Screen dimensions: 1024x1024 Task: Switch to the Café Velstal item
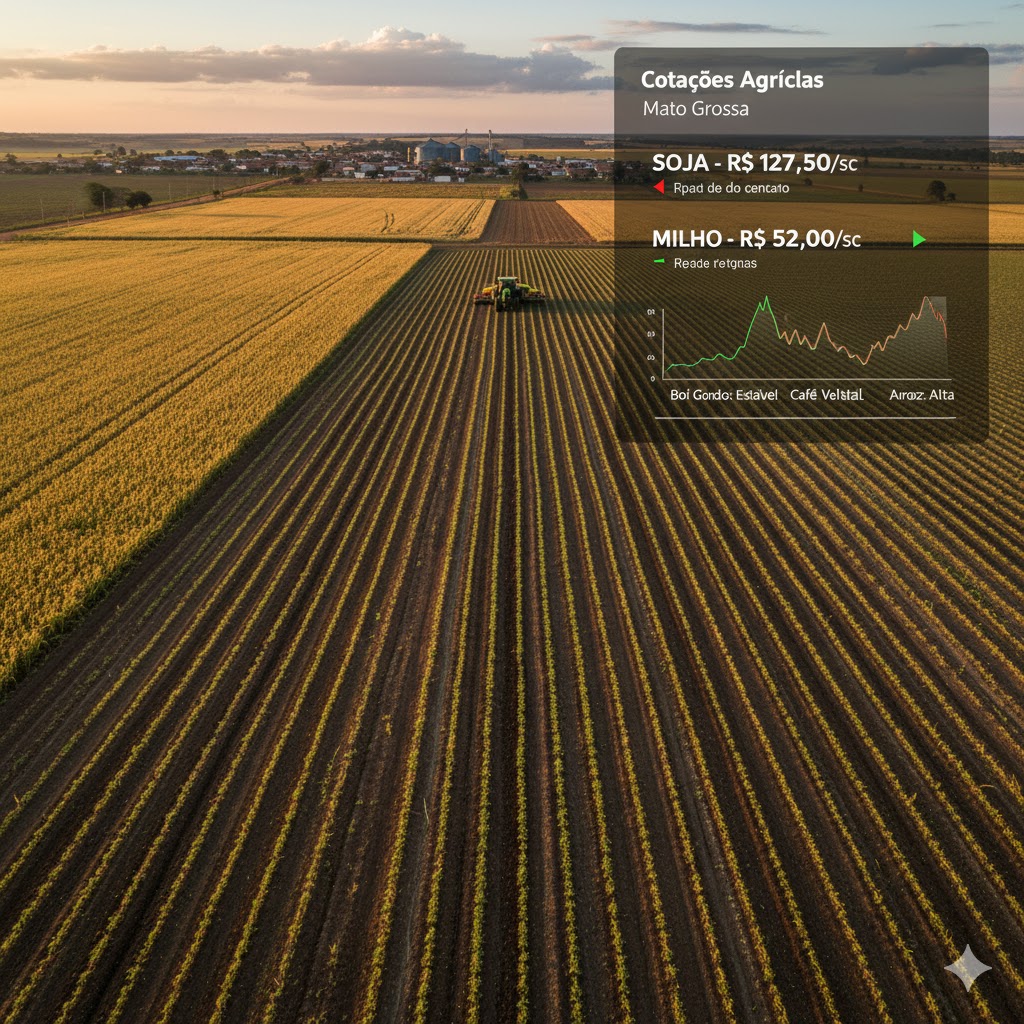(x=826, y=395)
